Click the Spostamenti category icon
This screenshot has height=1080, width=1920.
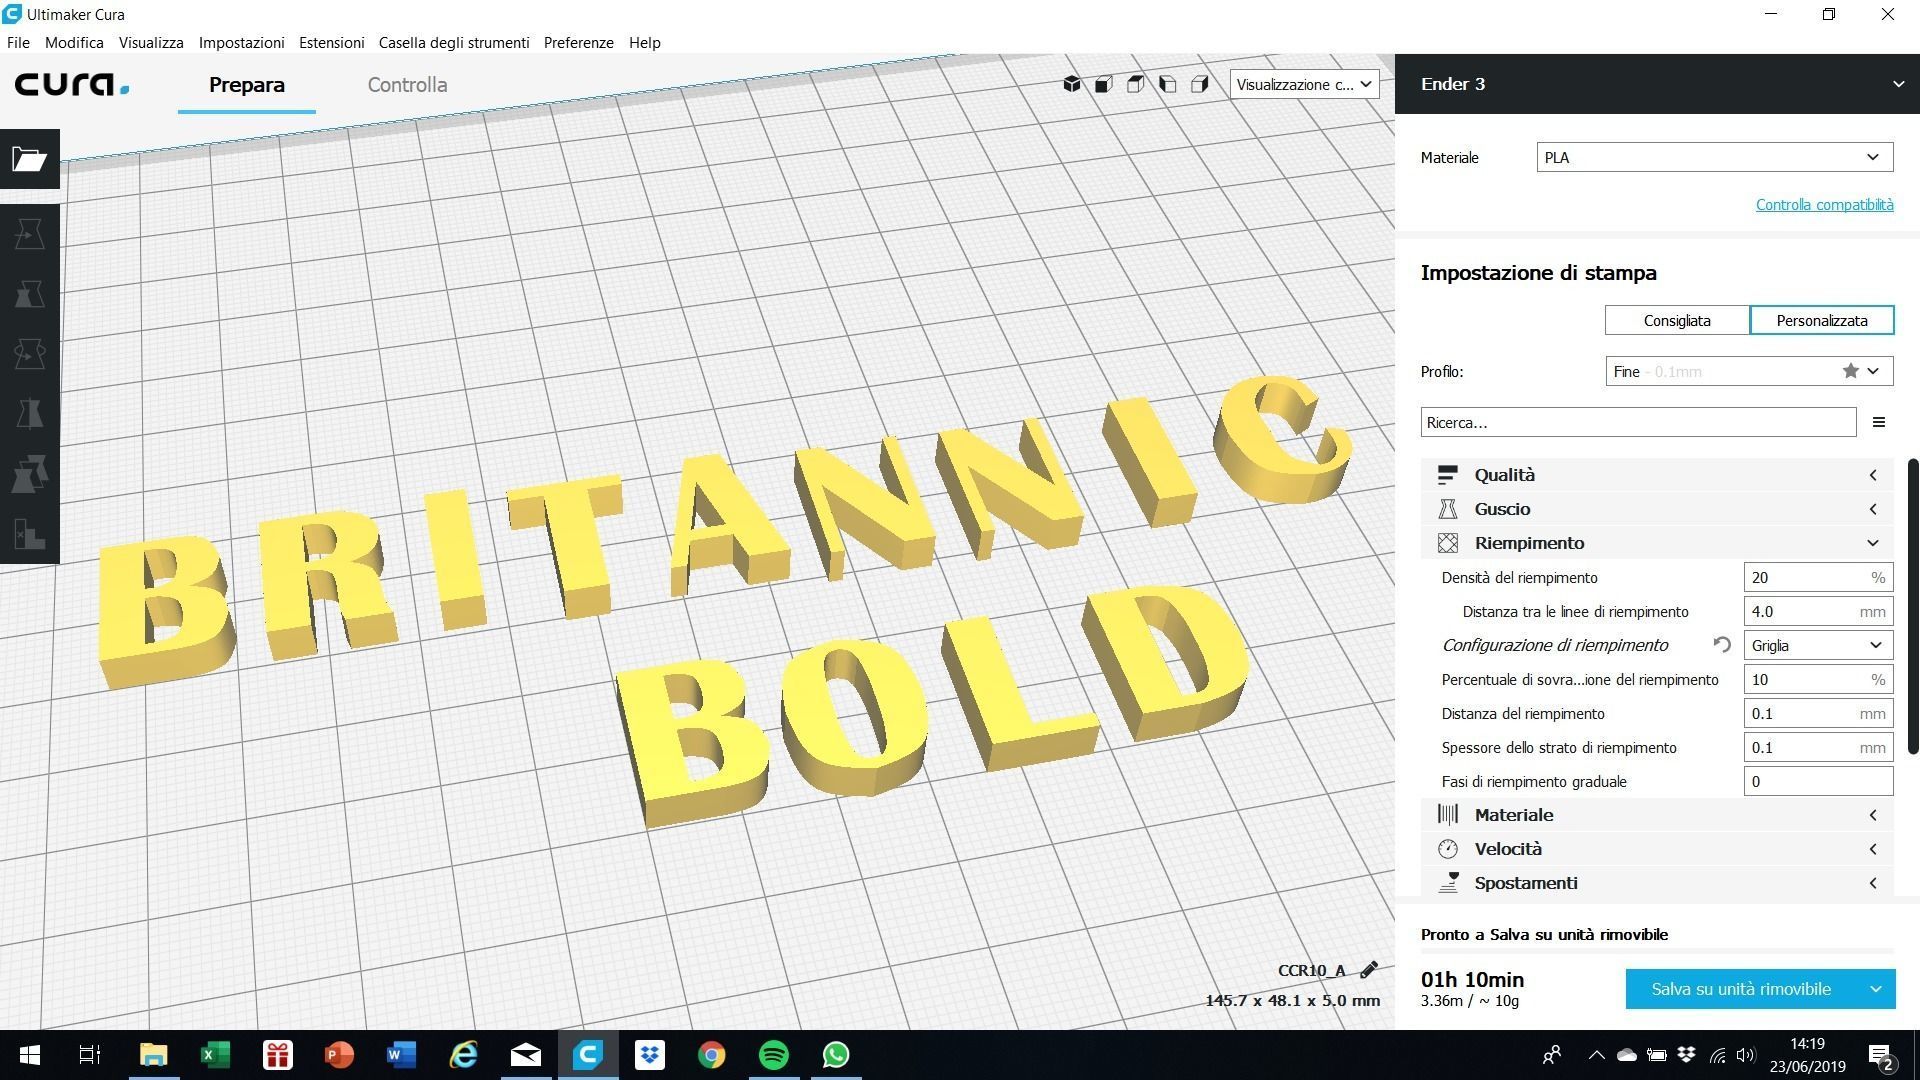(1448, 883)
